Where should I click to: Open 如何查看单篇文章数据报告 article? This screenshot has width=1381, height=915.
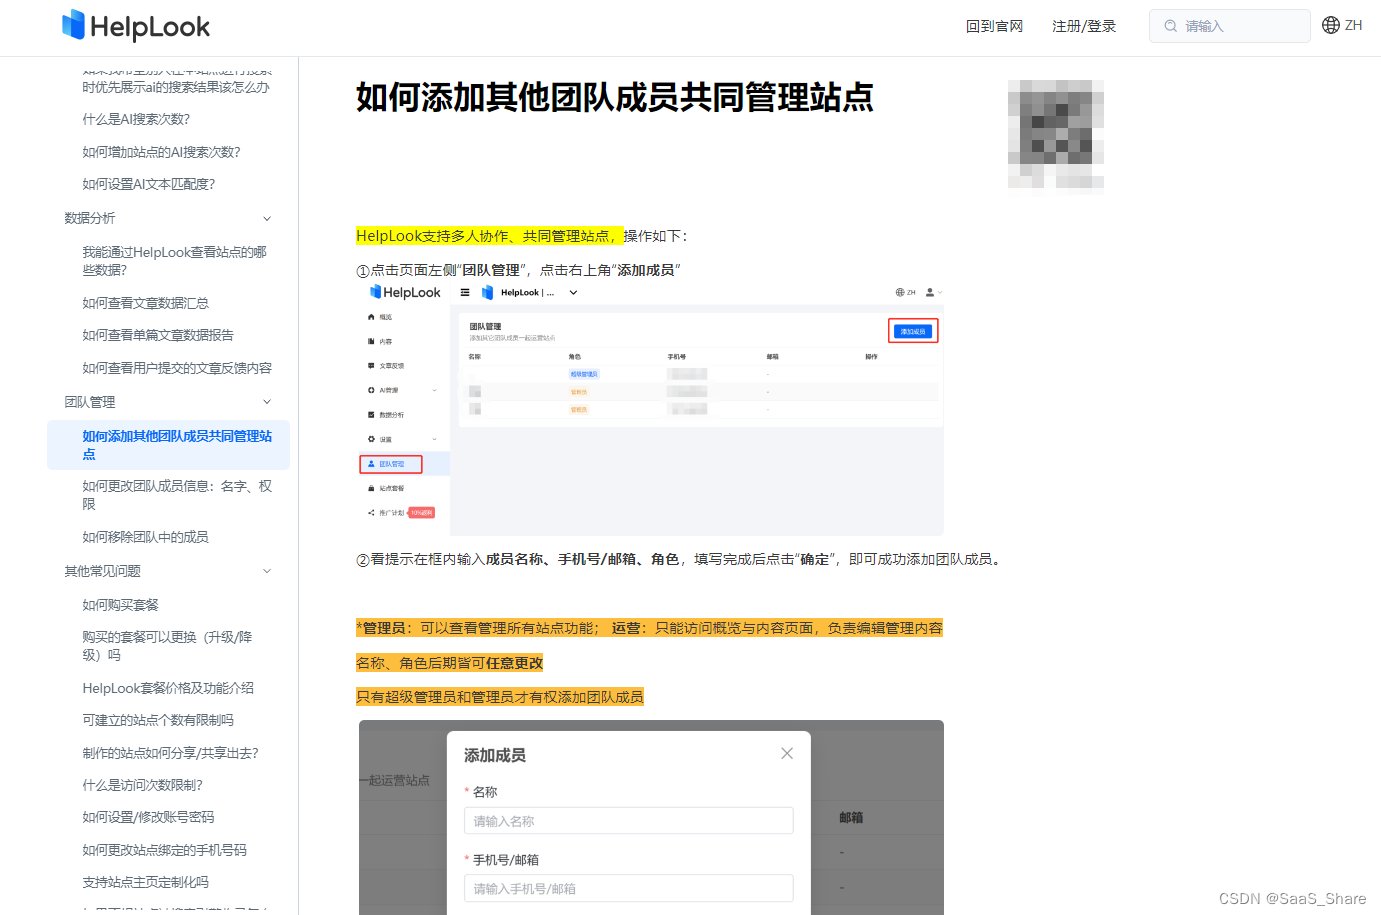(x=158, y=335)
